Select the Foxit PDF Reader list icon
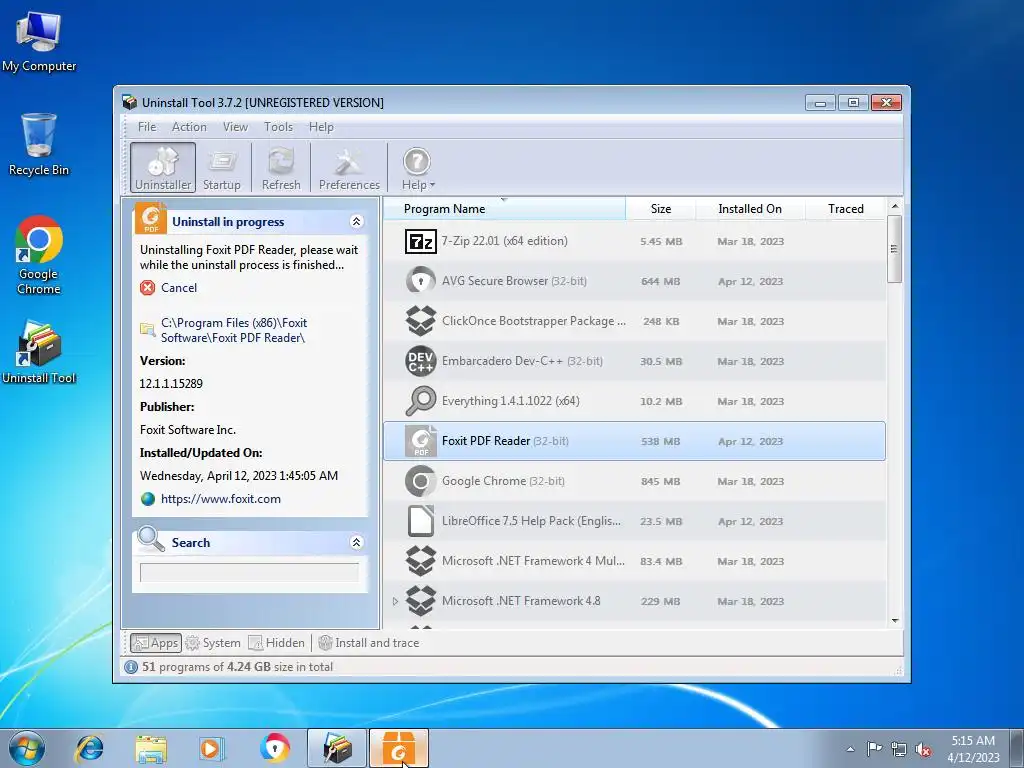 tap(421, 441)
